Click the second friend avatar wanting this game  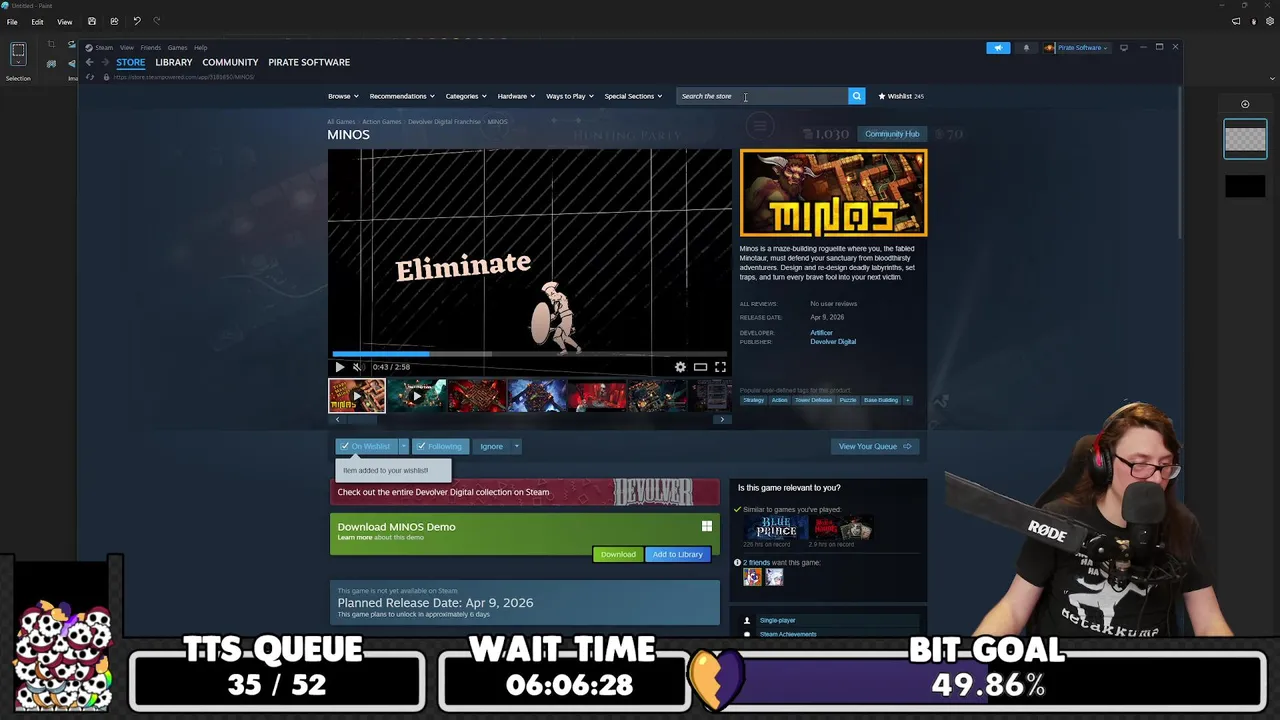(774, 577)
